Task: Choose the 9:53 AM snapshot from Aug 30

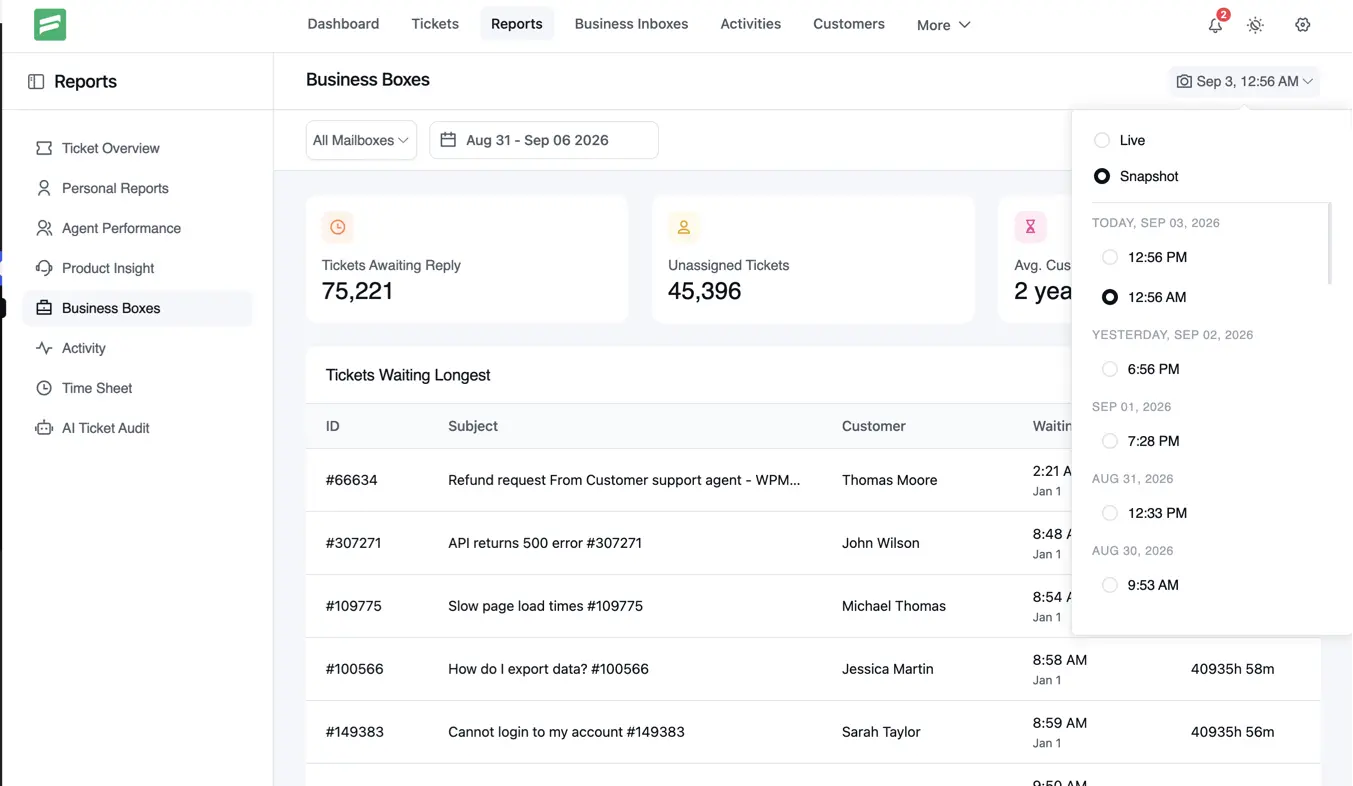Action: pyautogui.click(x=1110, y=585)
